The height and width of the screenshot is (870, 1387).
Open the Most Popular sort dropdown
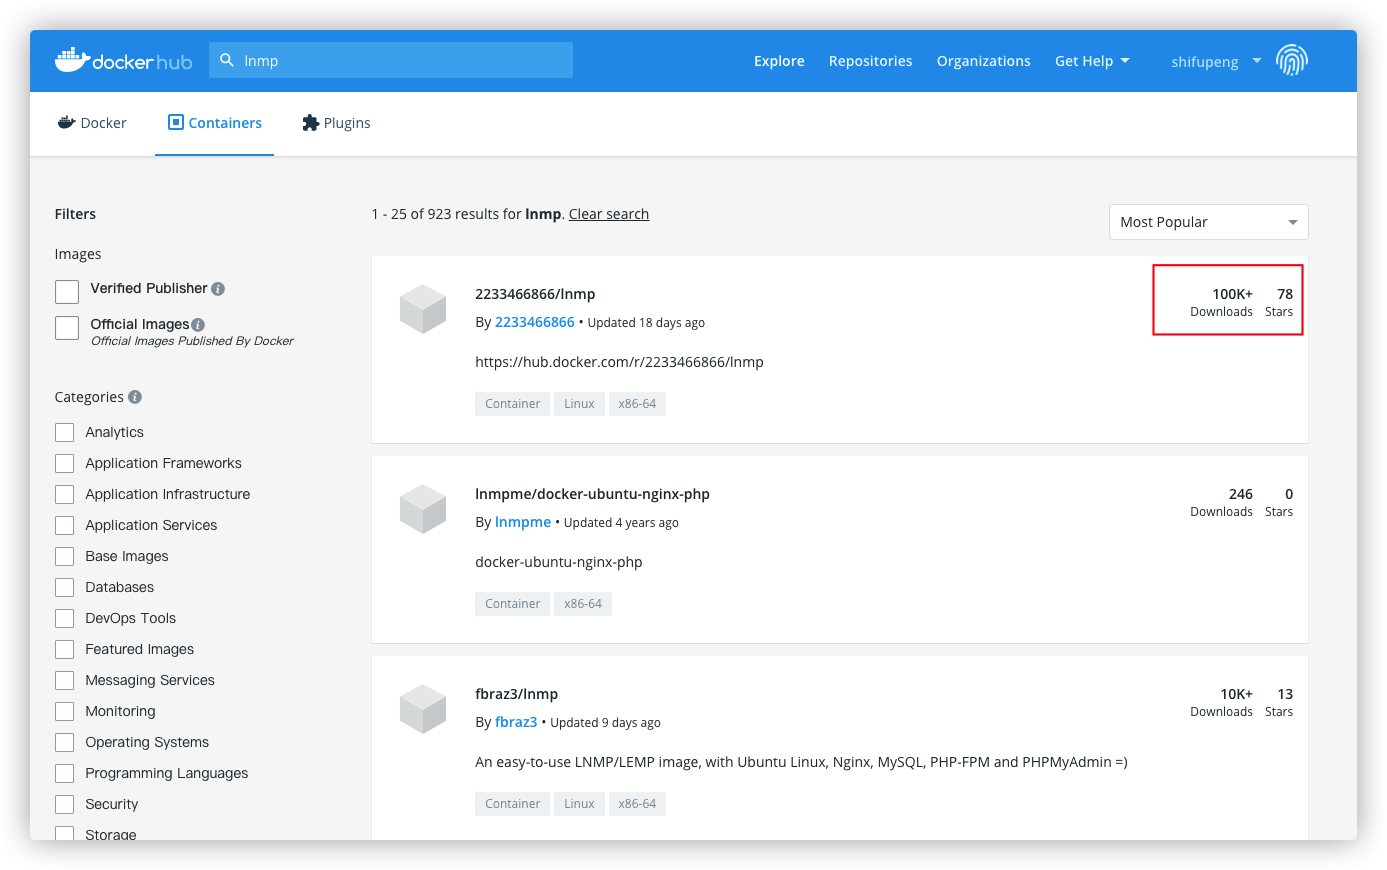tap(1208, 222)
